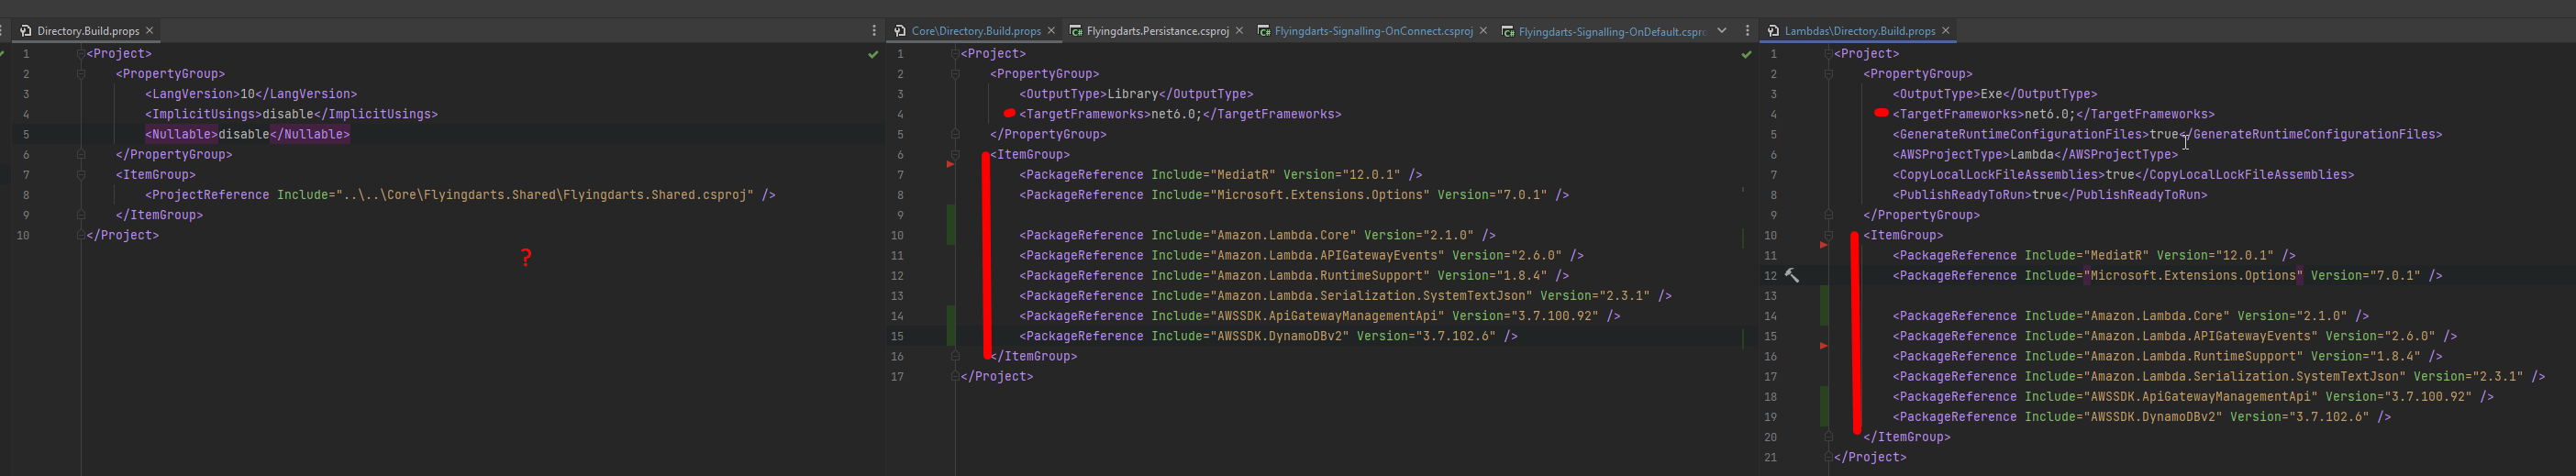Image resolution: width=2576 pixels, height=476 pixels.
Task: Click the file icon on the Flyingdarts.Persistance.csproj tab
Action: click(1076, 31)
